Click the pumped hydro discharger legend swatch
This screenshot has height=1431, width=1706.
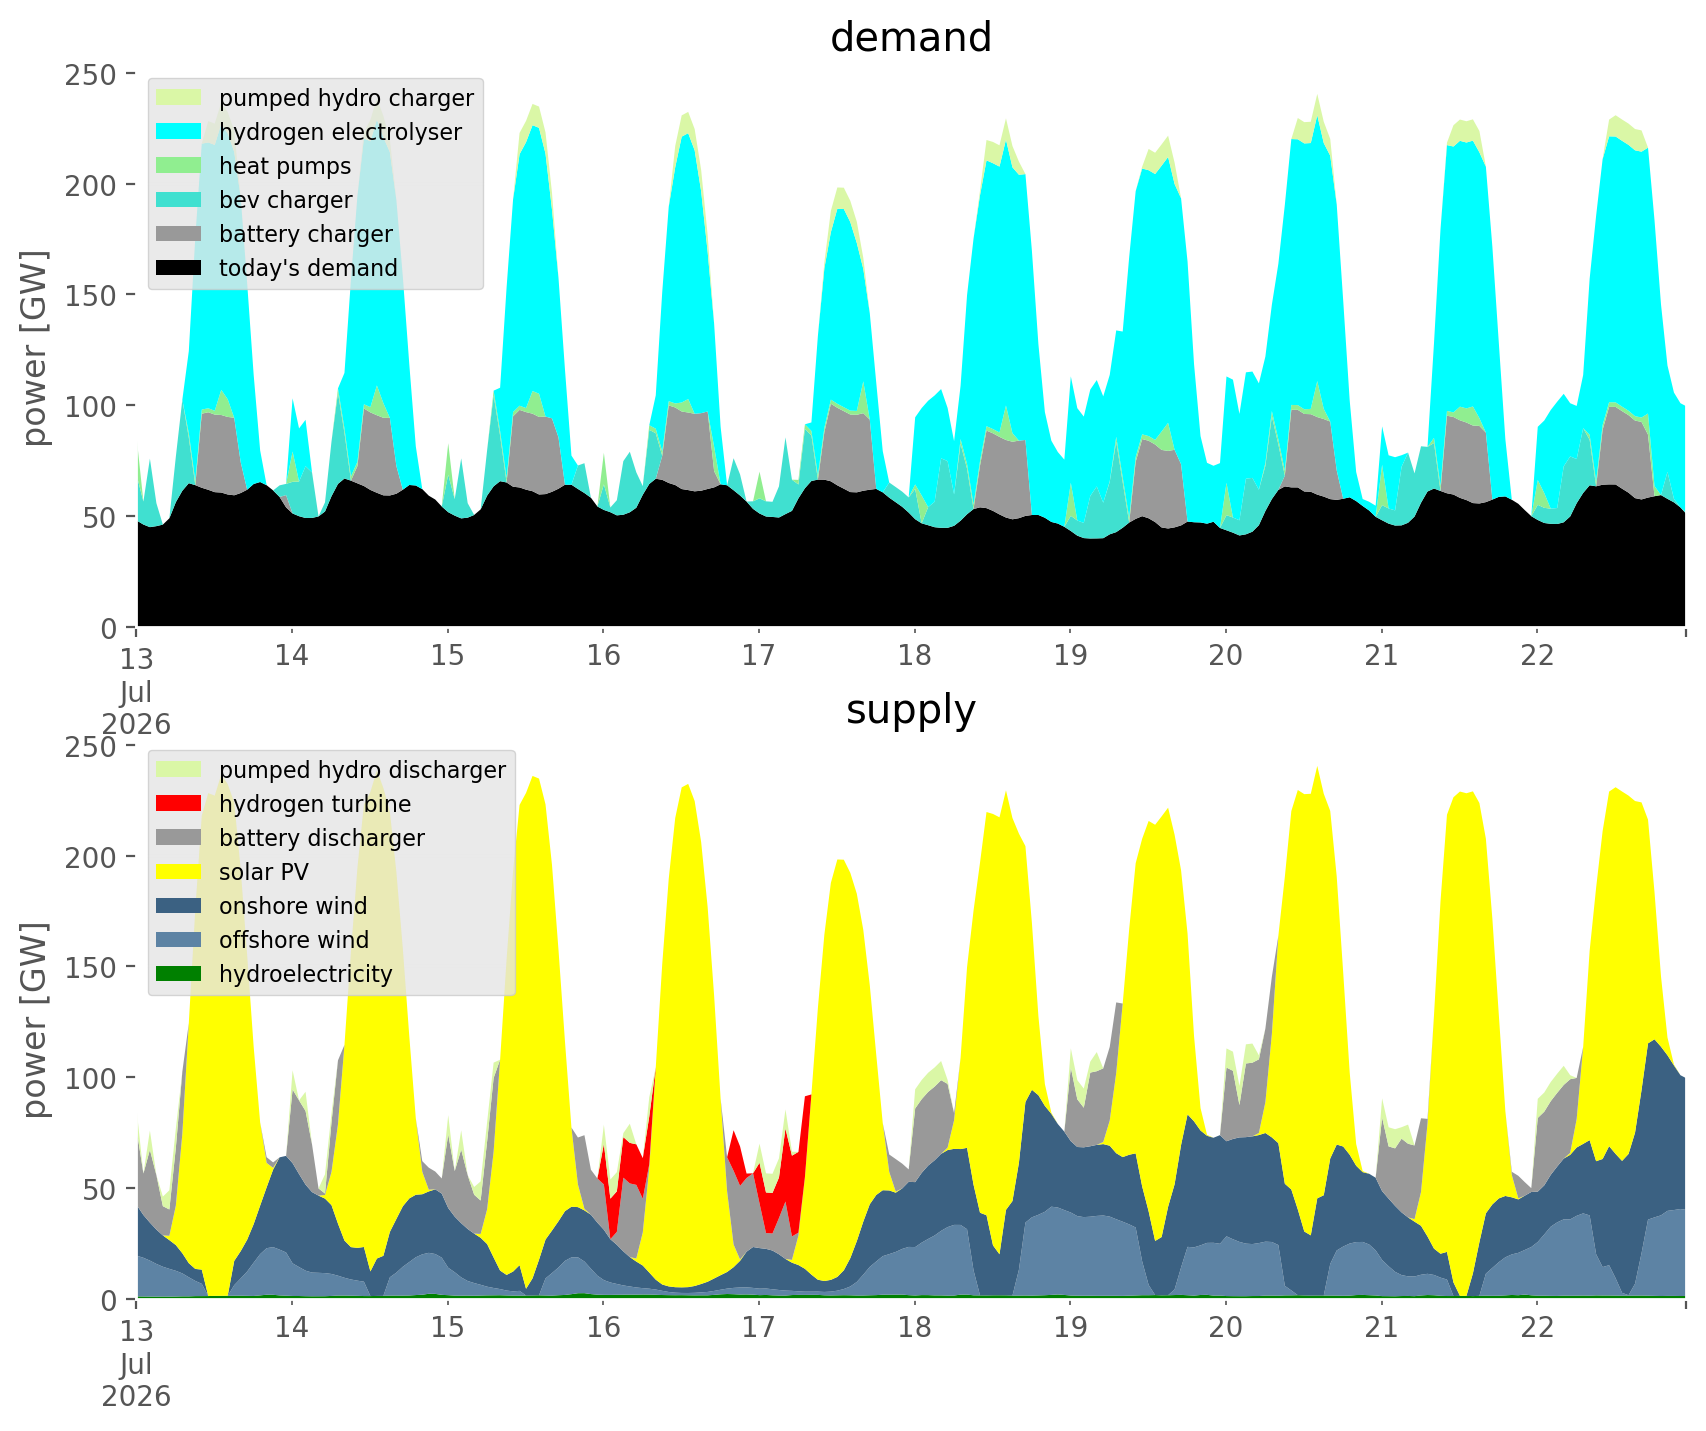click(180, 770)
